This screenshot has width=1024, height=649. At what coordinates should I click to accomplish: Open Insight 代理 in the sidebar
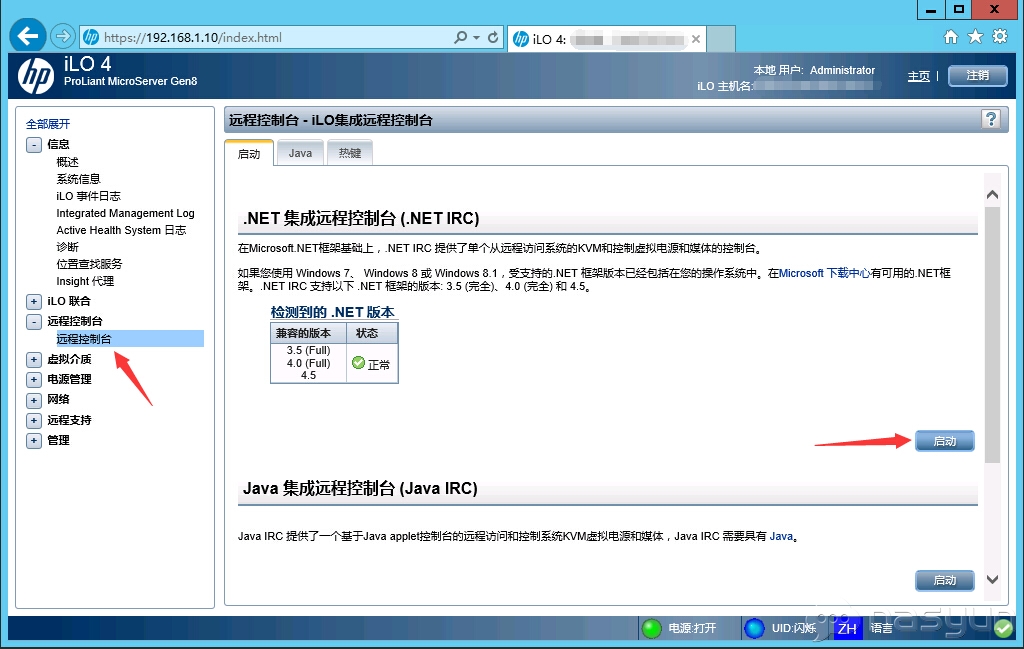click(x=85, y=281)
